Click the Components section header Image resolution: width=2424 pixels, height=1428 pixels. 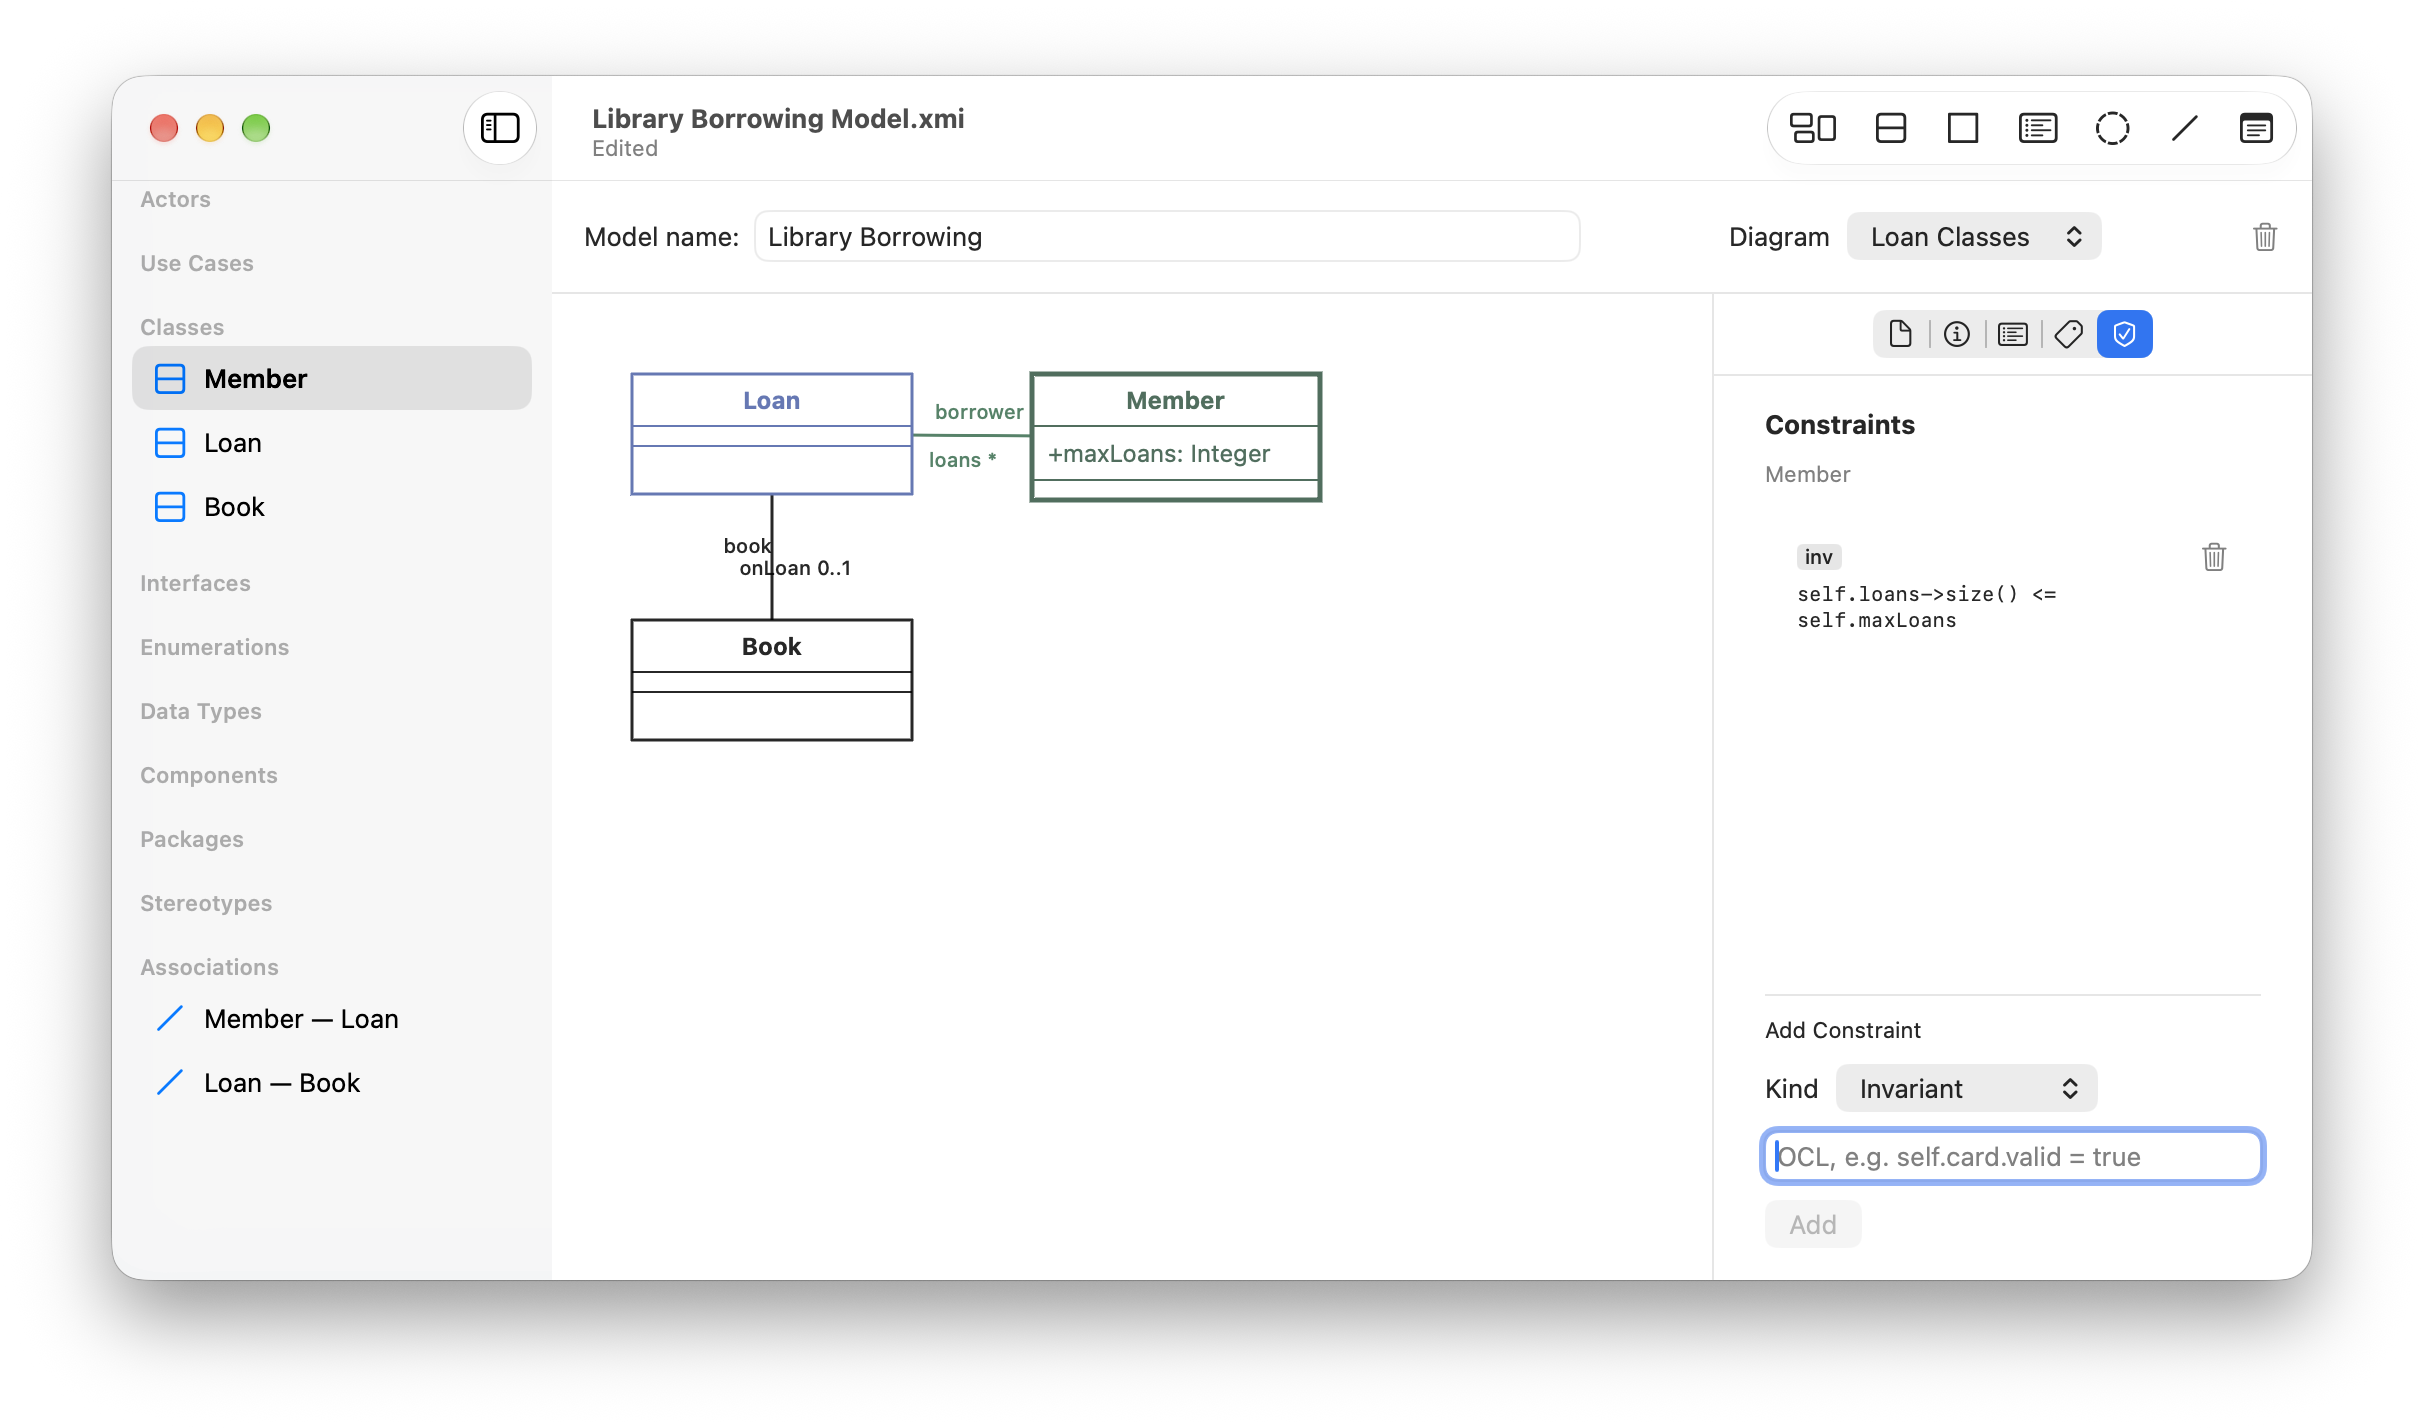(x=208, y=775)
